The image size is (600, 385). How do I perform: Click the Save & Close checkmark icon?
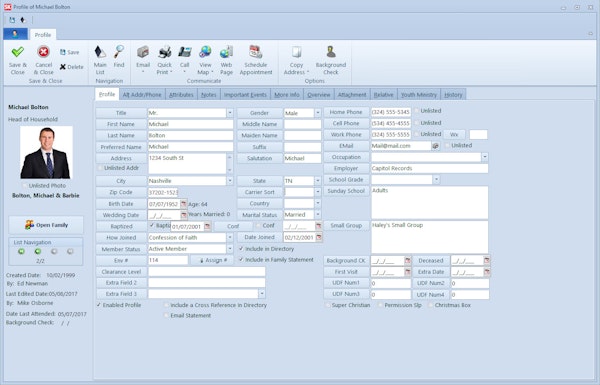18,52
